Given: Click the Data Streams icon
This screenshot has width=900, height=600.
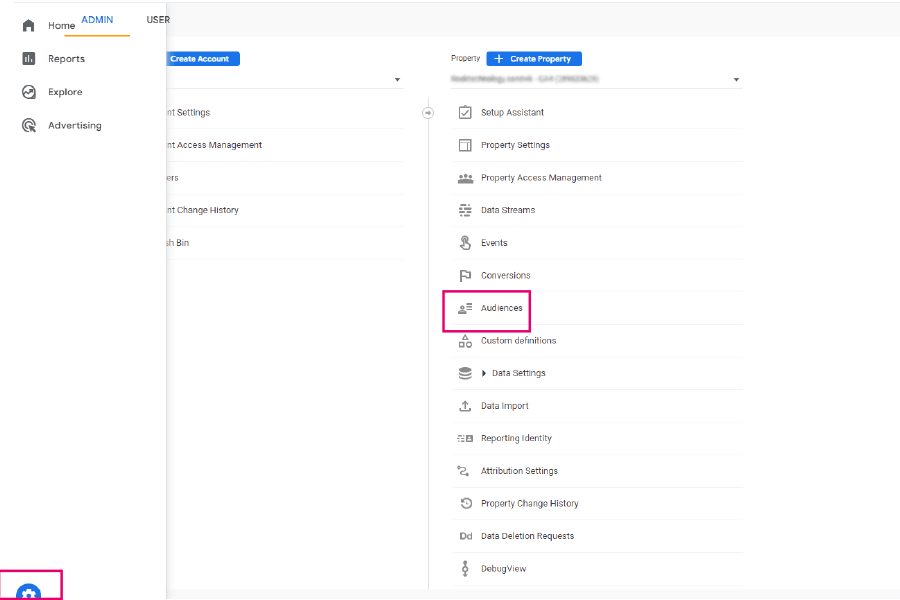Looking at the screenshot, I should 465,210.
